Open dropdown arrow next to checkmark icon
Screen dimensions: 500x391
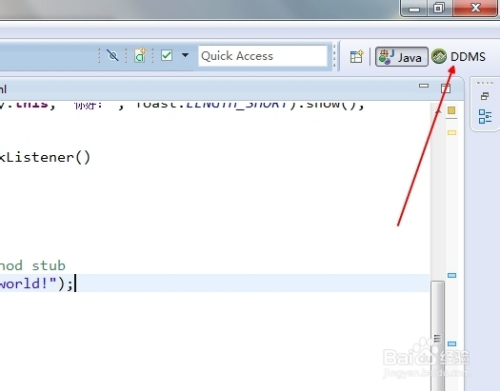(185, 55)
